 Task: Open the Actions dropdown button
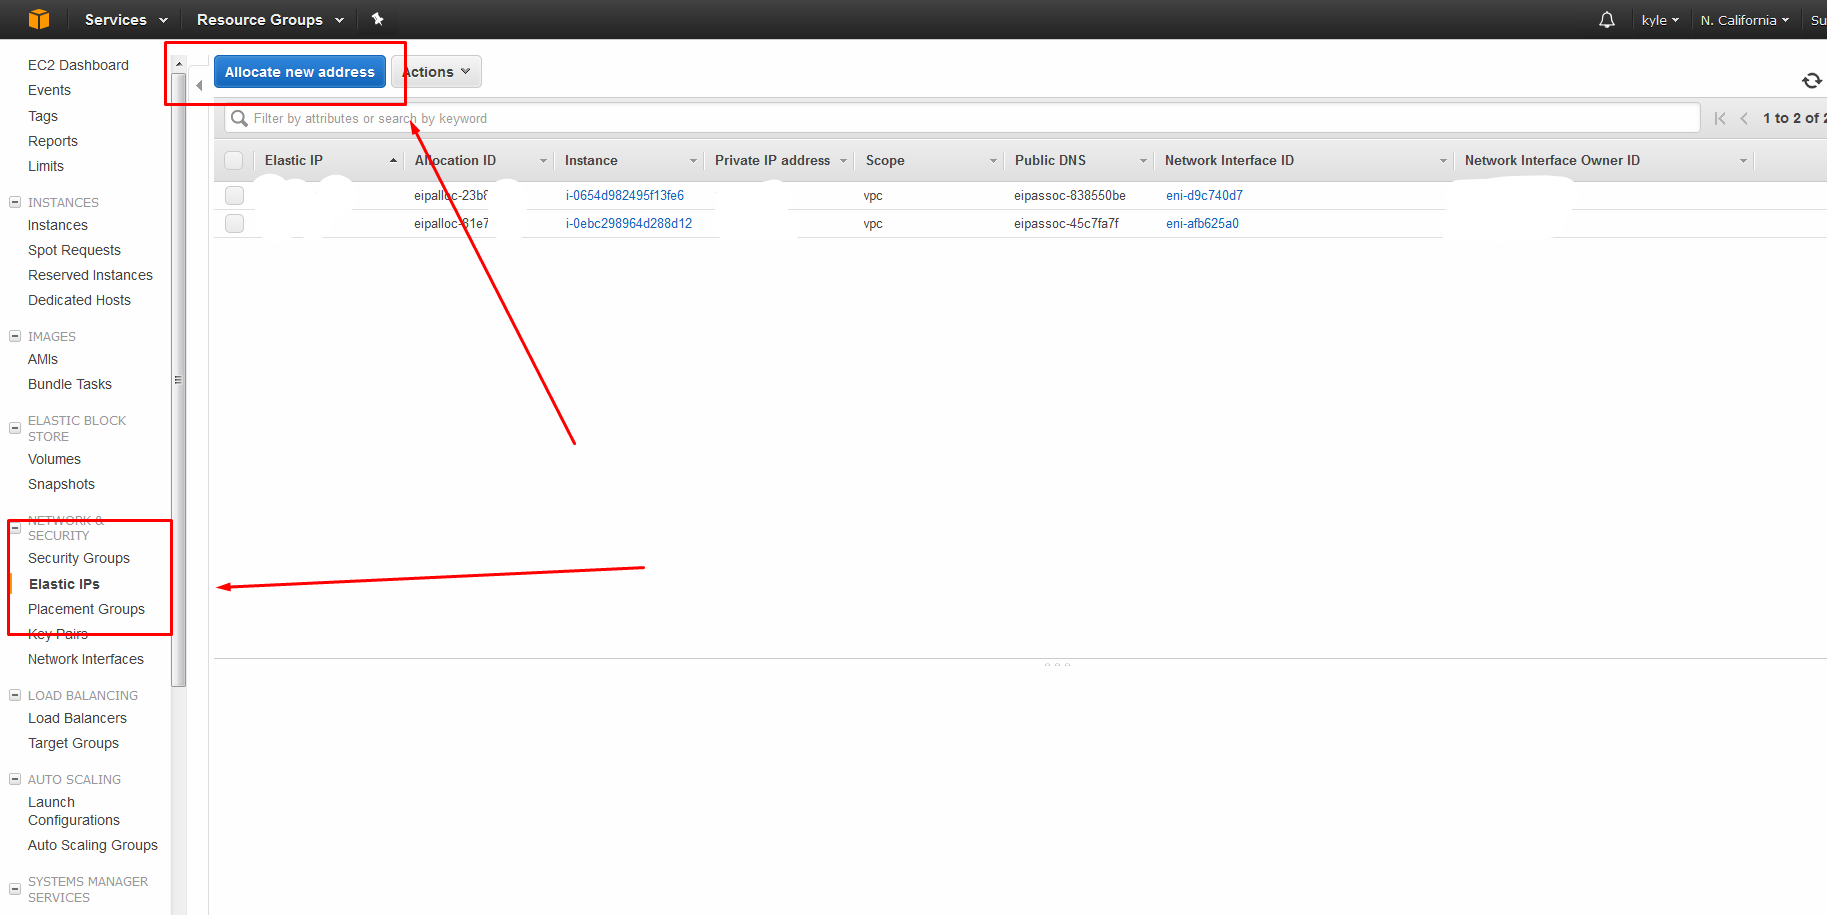437,72
